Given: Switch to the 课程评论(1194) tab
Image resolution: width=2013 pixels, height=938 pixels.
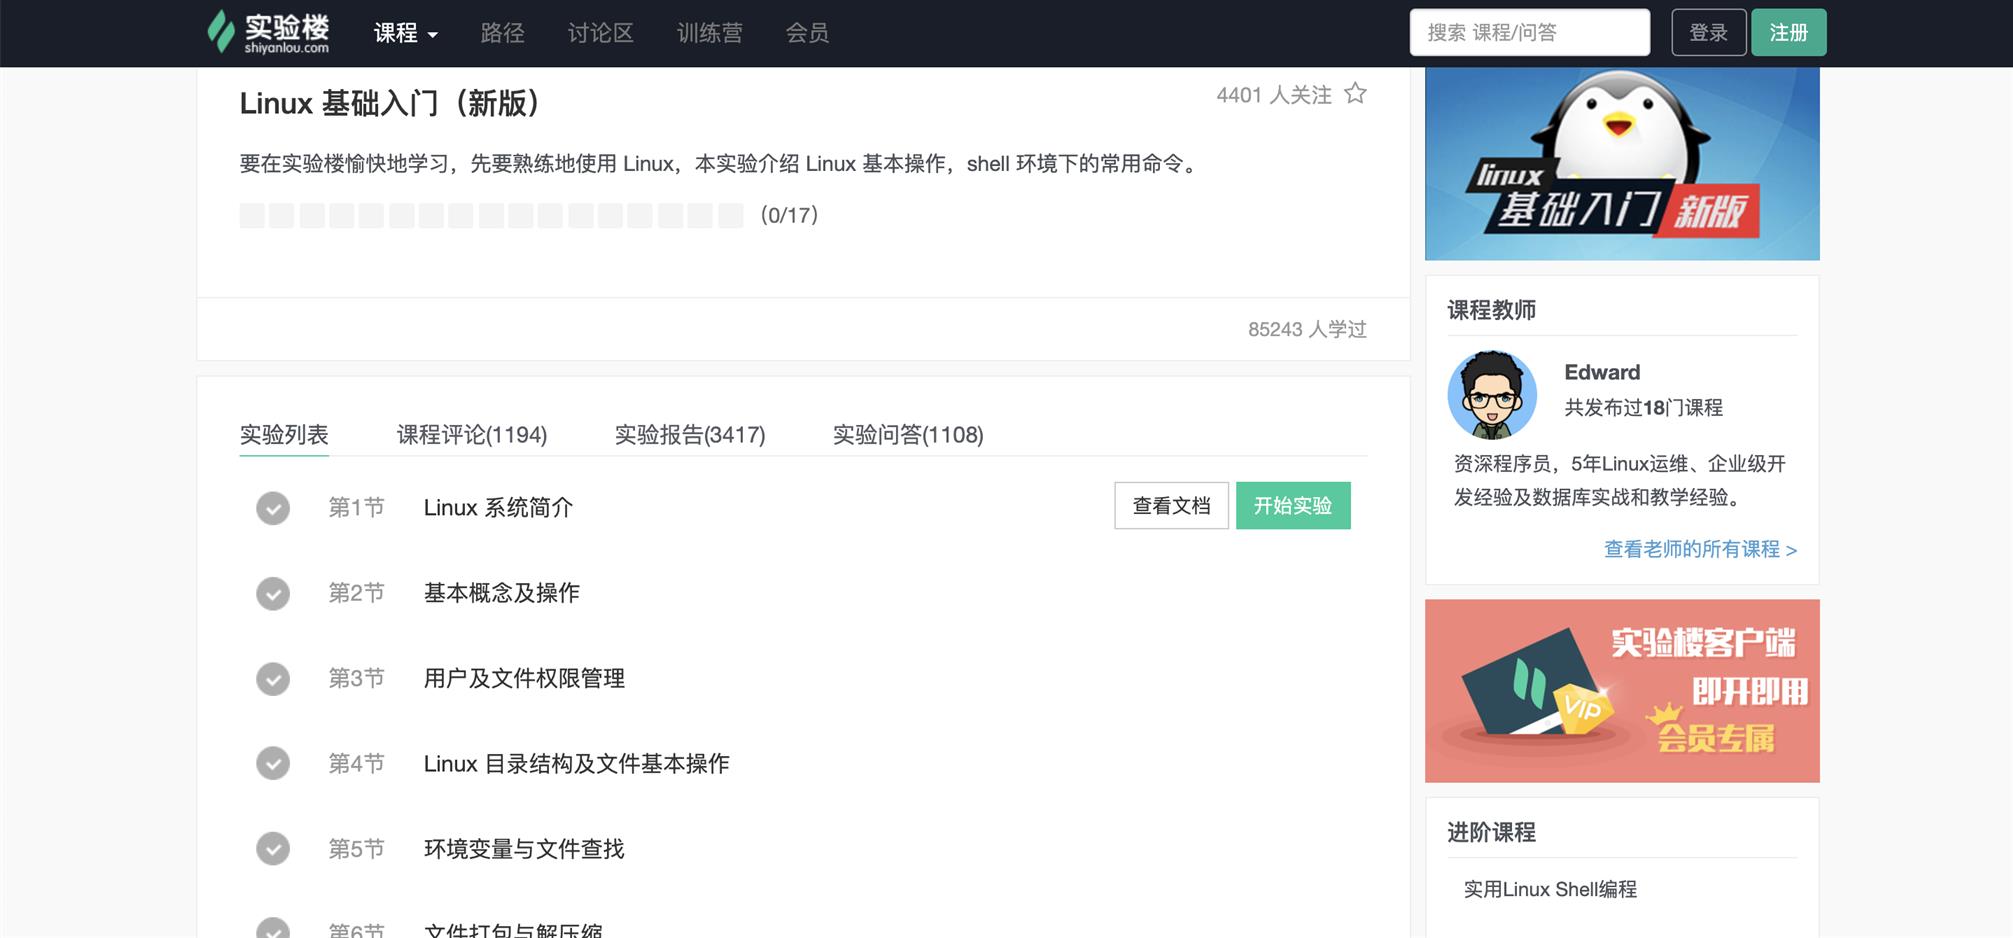Looking at the screenshot, I should pos(471,435).
